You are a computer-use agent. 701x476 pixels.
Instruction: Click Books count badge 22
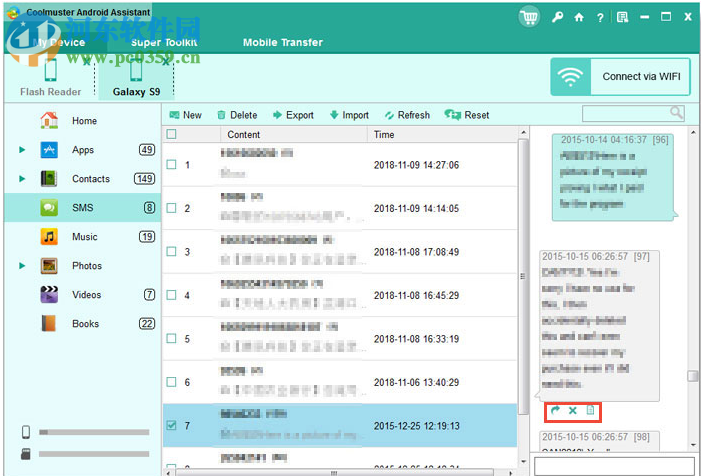click(147, 323)
